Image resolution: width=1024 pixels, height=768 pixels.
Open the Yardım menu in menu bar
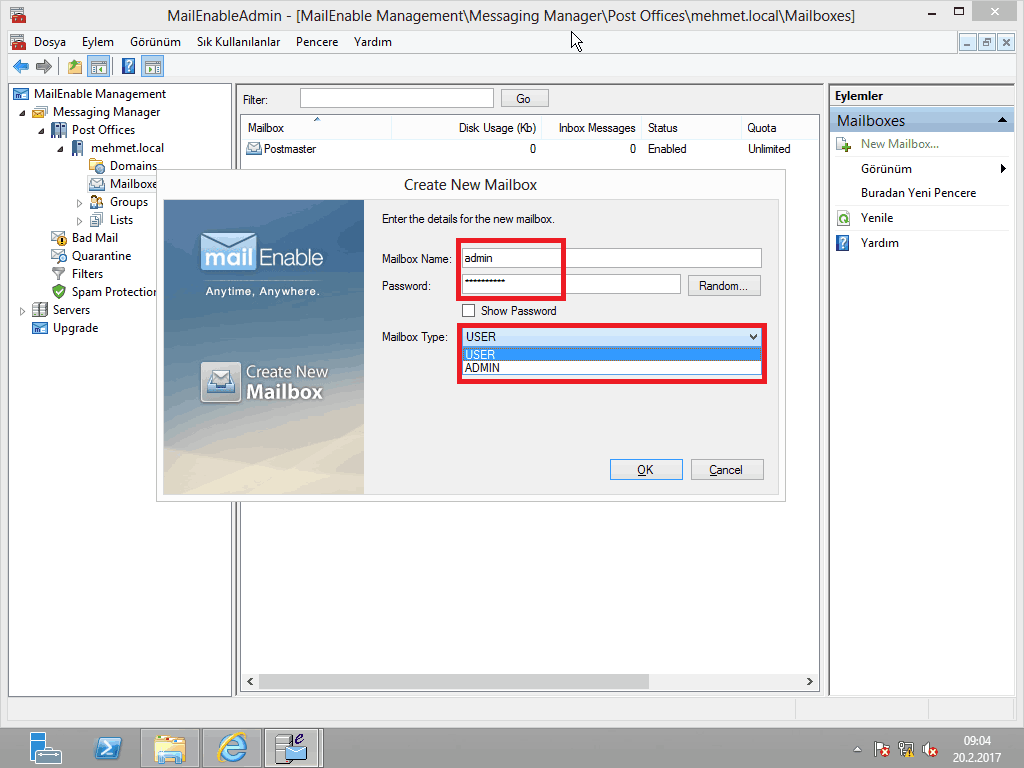(372, 42)
